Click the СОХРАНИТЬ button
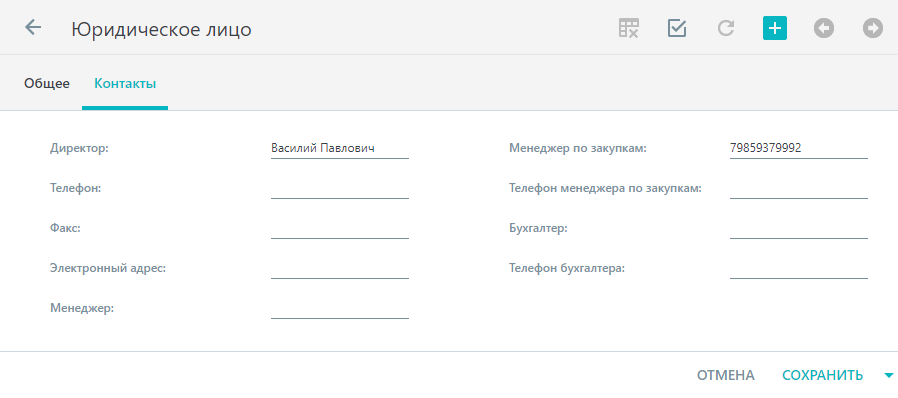The height and width of the screenshot is (398, 898). pos(822,376)
